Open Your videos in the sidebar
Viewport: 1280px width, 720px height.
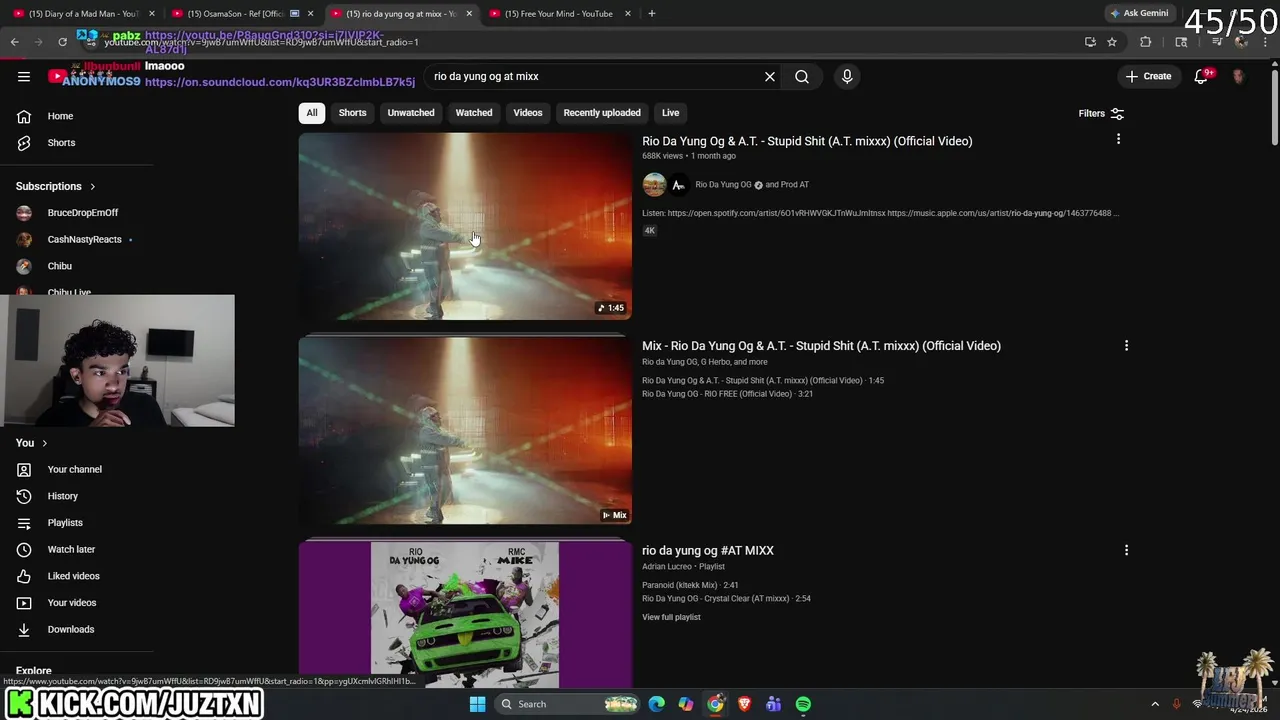71,603
